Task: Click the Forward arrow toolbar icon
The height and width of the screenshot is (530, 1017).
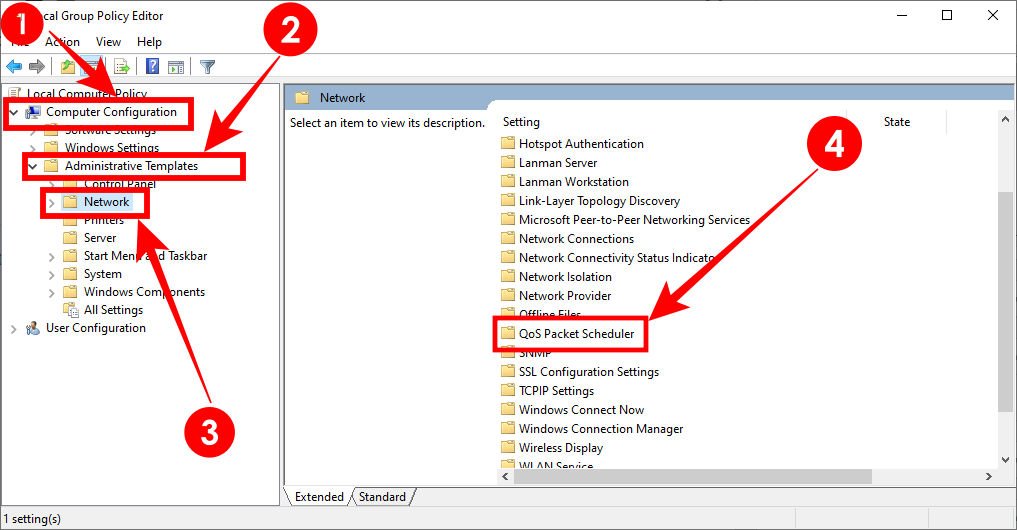Action: pyautogui.click(x=37, y=66)
